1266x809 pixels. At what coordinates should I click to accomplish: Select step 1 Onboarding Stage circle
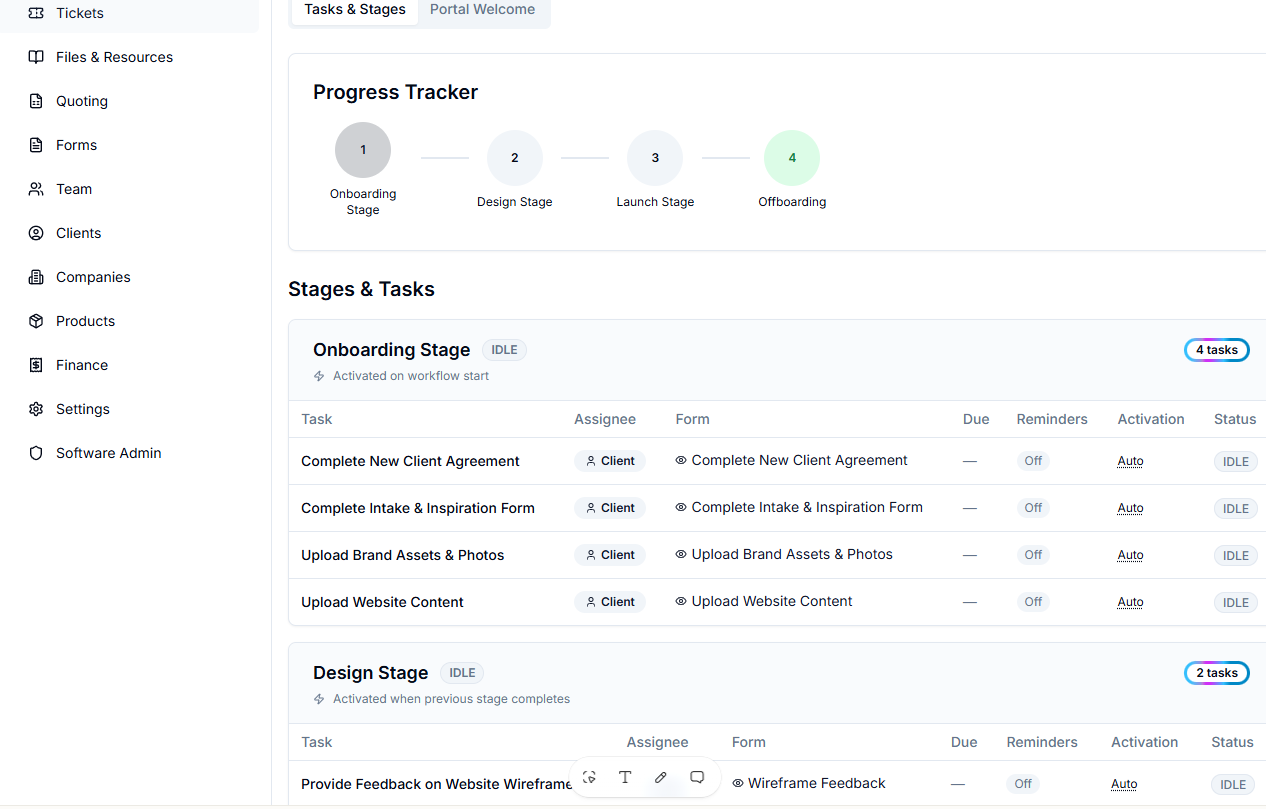[363, 150]
